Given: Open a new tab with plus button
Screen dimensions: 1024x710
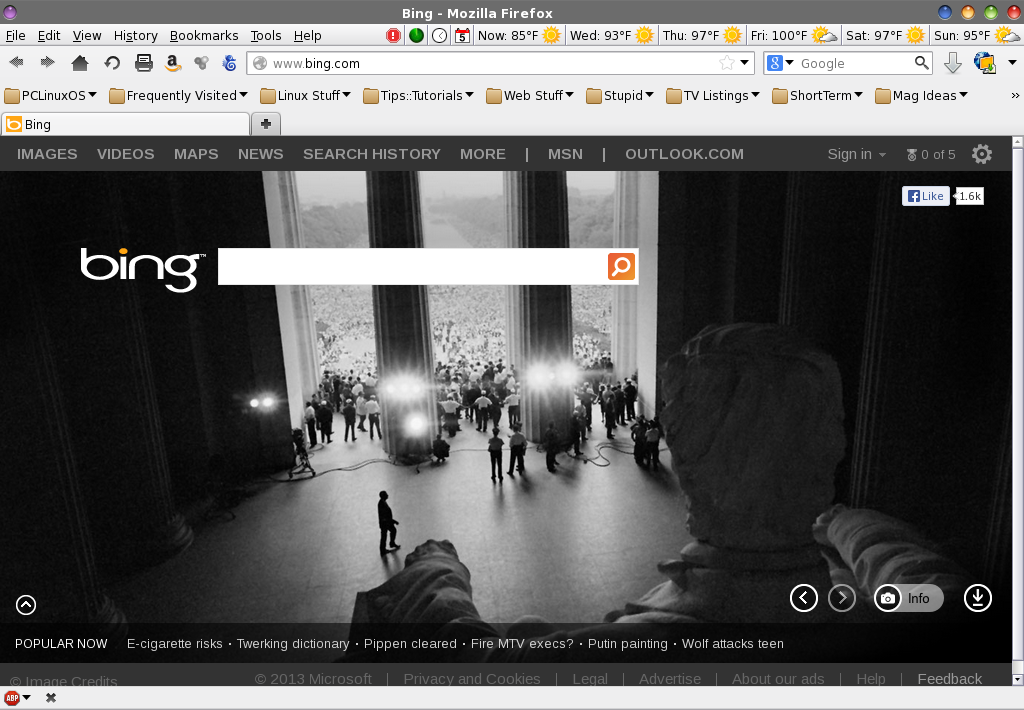Looking at the screenshot, I should [266, 124].
